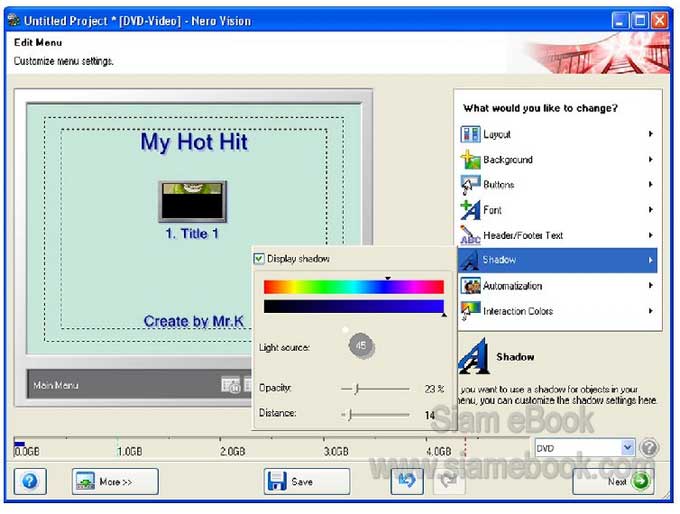The height and width of the screenshot is (514, 680).
Task: Click the Light source angle dial
Action: tap(361, 346)
